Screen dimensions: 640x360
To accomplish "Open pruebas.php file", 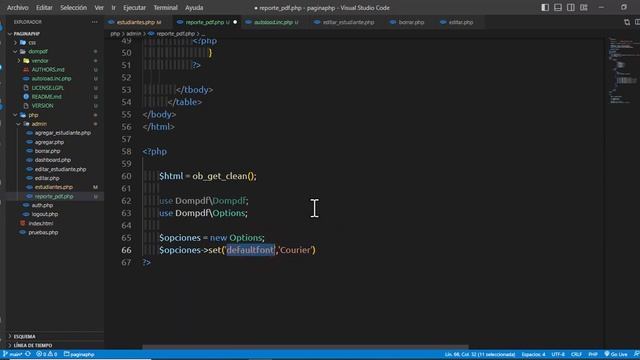I will click(43, 232).
